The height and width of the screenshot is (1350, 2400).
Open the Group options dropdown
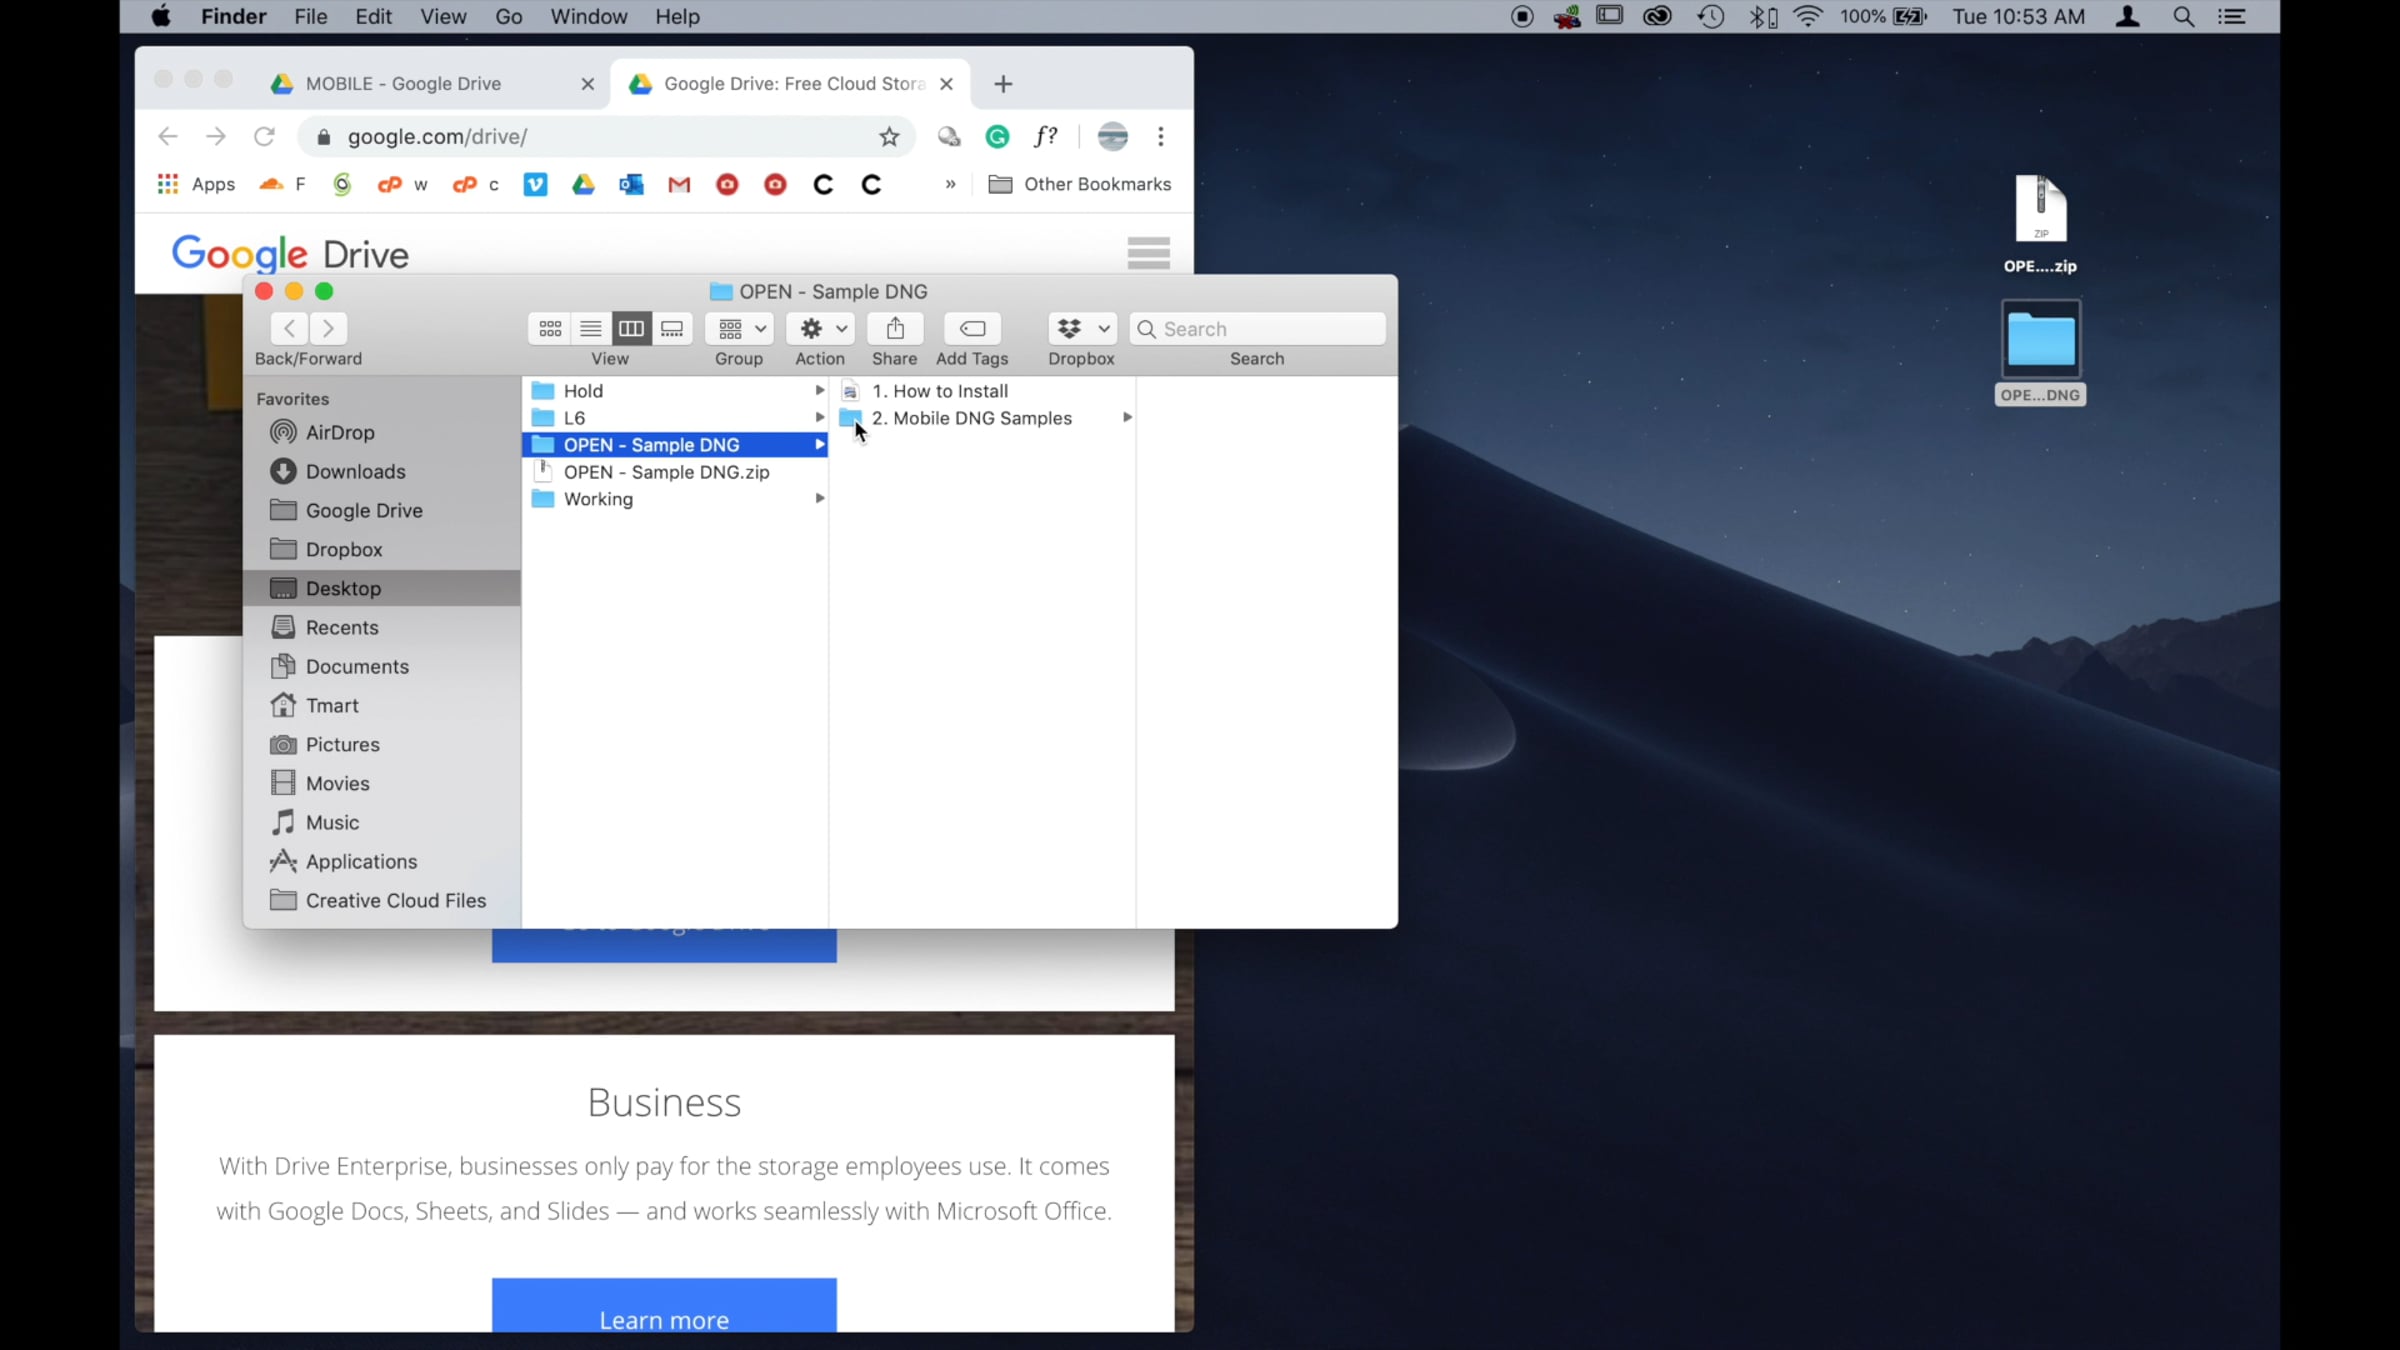[740, 328]
